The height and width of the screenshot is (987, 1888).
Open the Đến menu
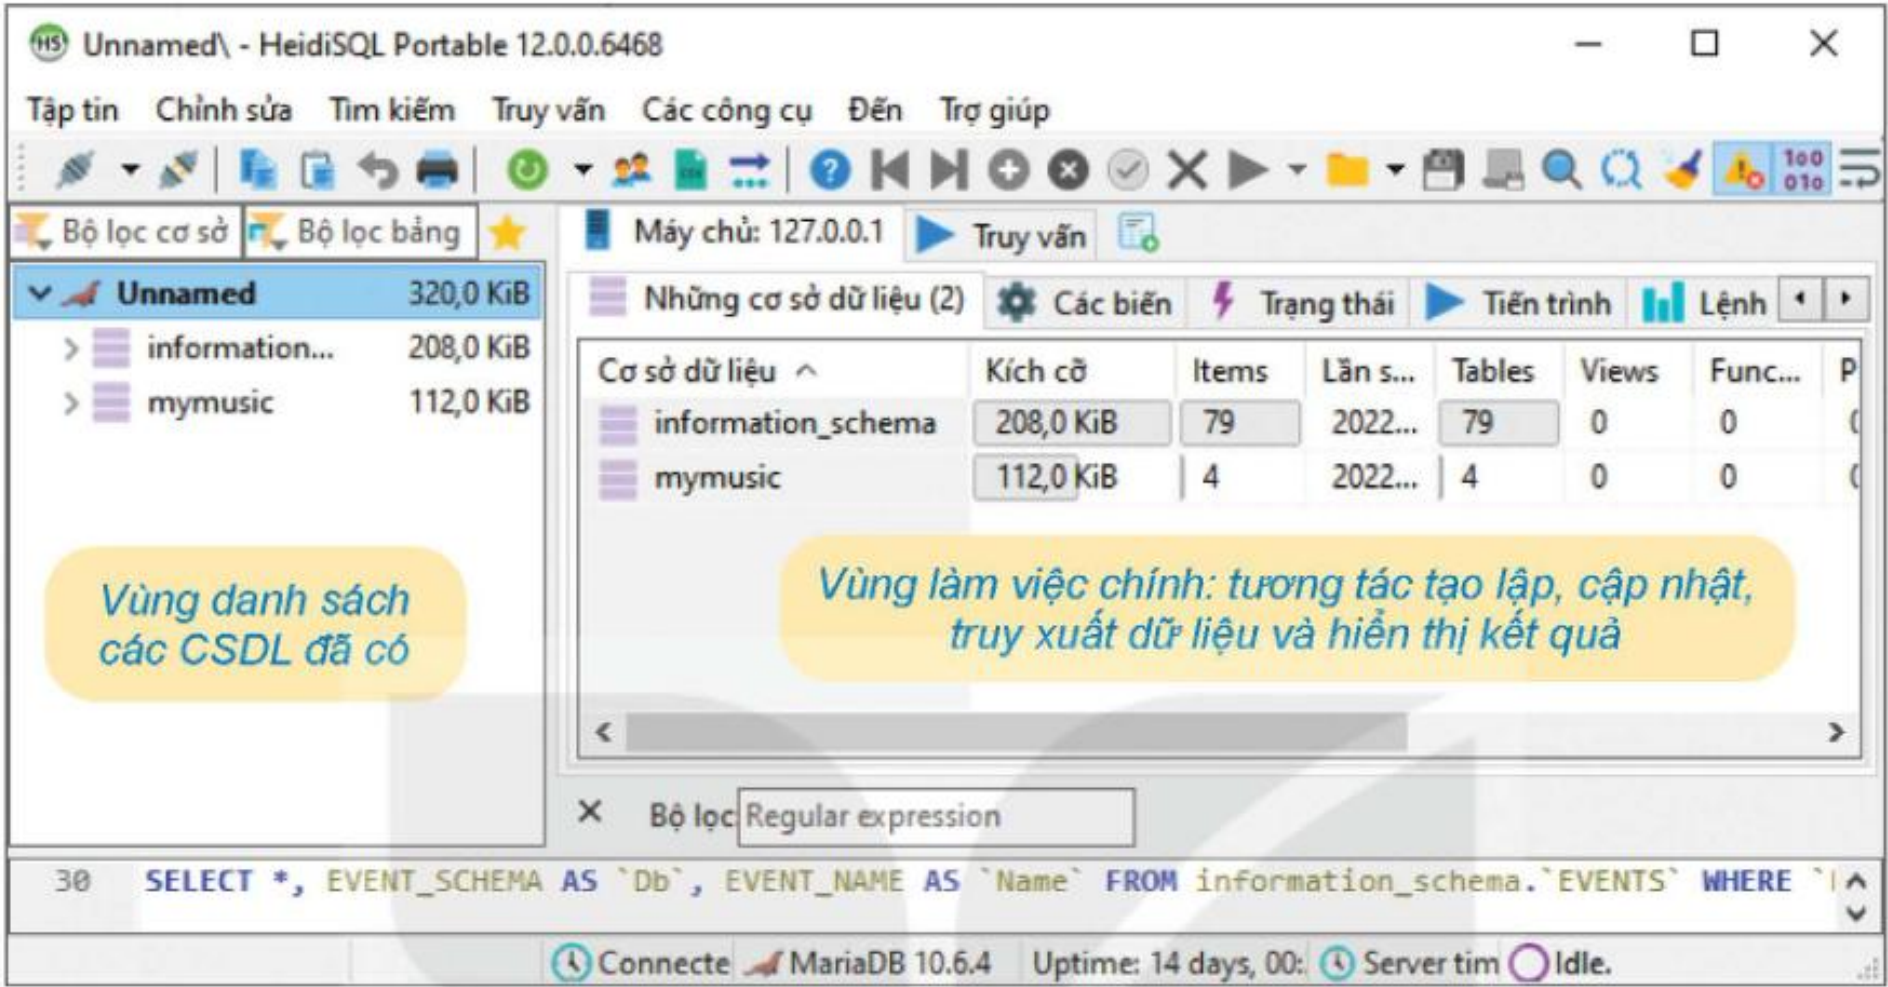click(x=875, y=110)
